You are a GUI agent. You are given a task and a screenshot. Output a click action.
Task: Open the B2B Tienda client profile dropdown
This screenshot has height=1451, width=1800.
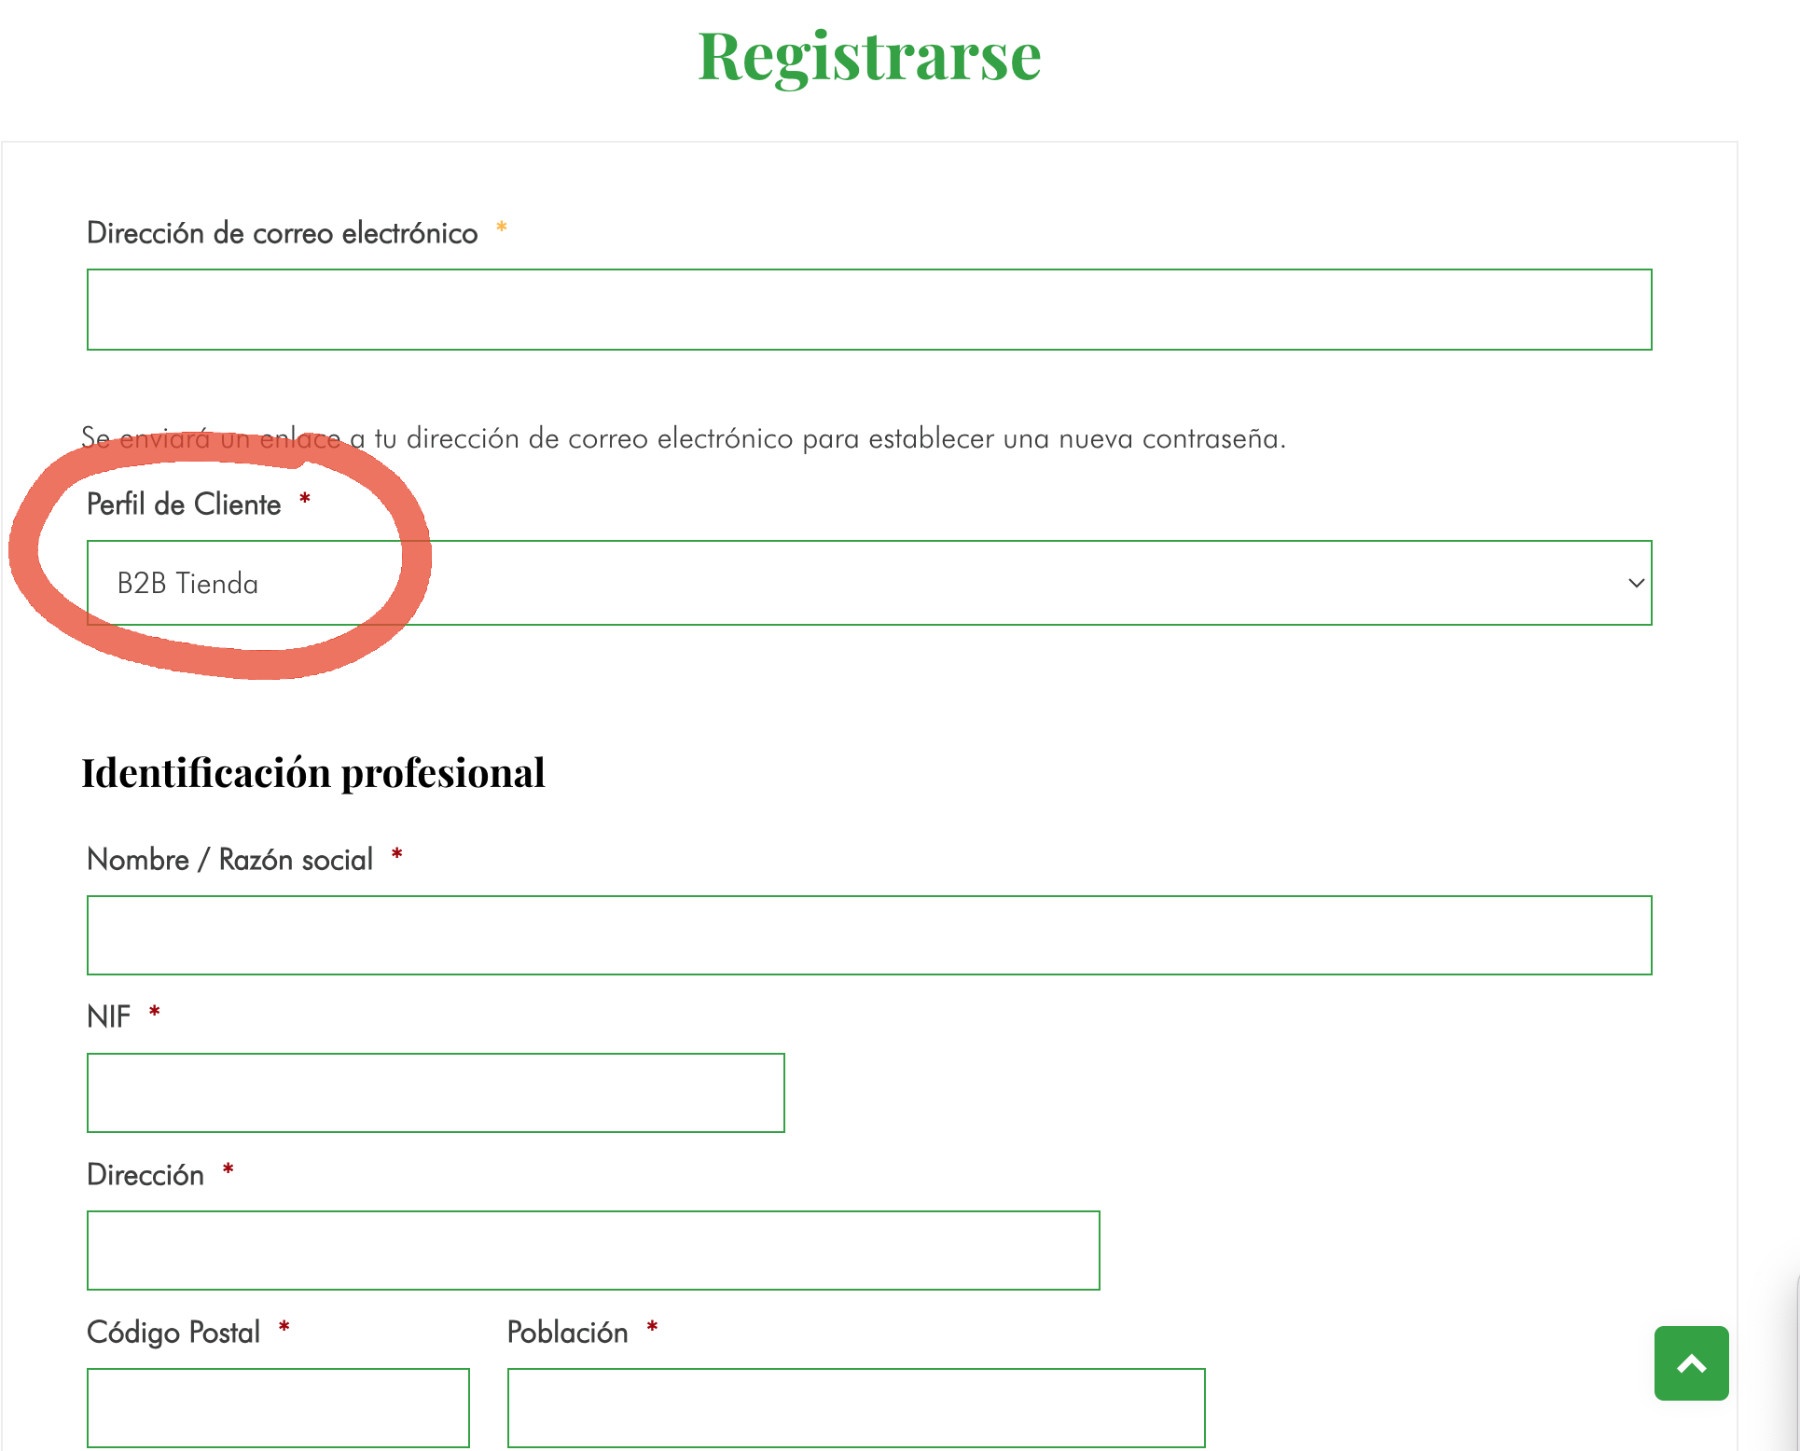(869, 583)
